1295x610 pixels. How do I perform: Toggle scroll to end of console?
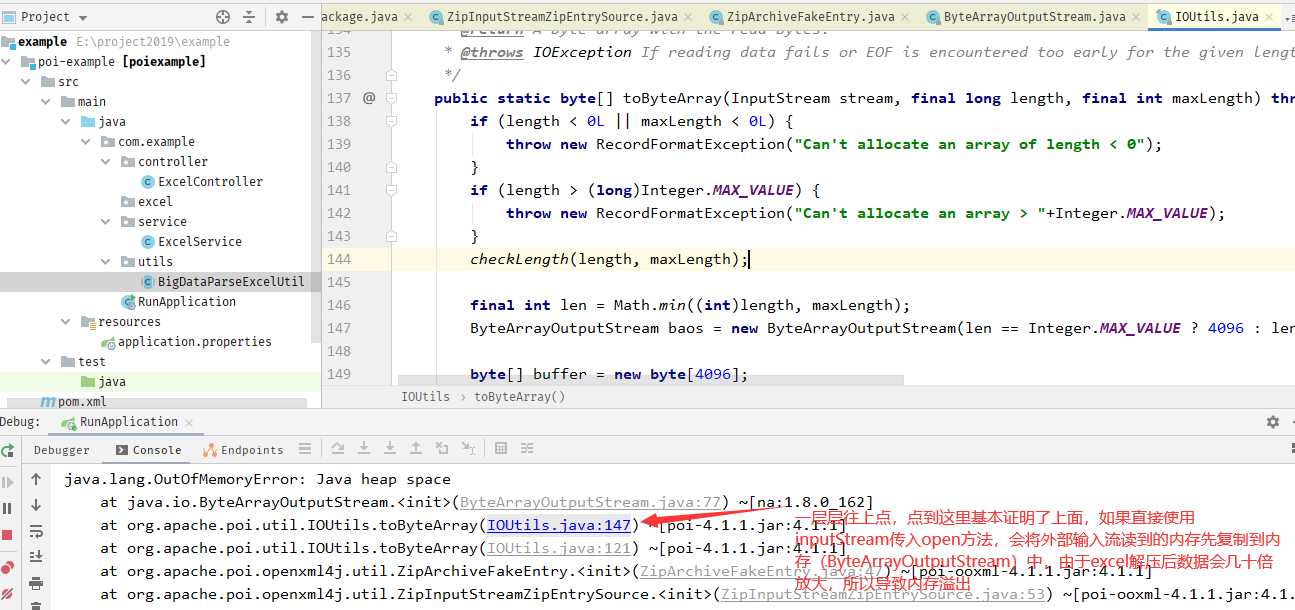point(37,557)
